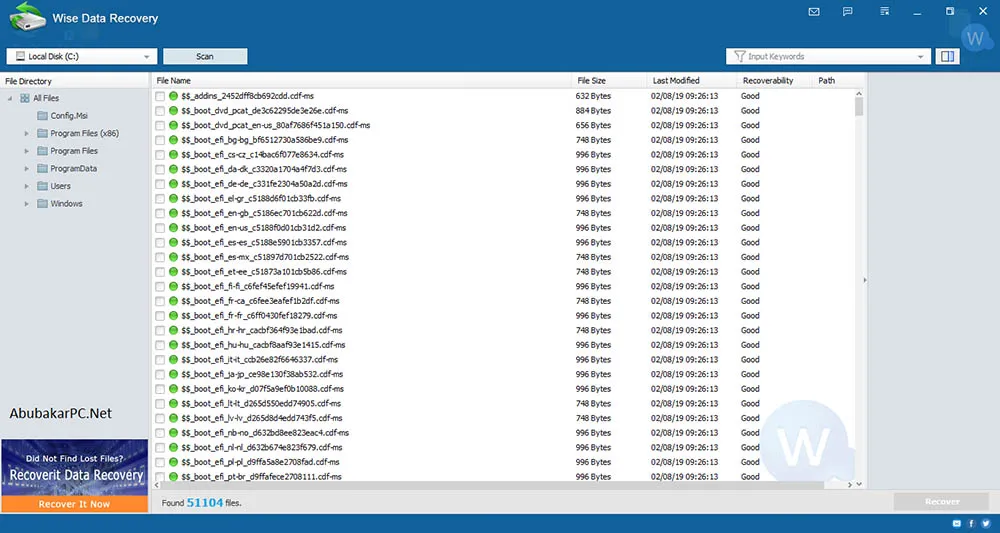Open the Facebook icon in bottom status bar
The width and height of the screenshot is (1000, 533).
pyautogui.click(x=972, y=523)
